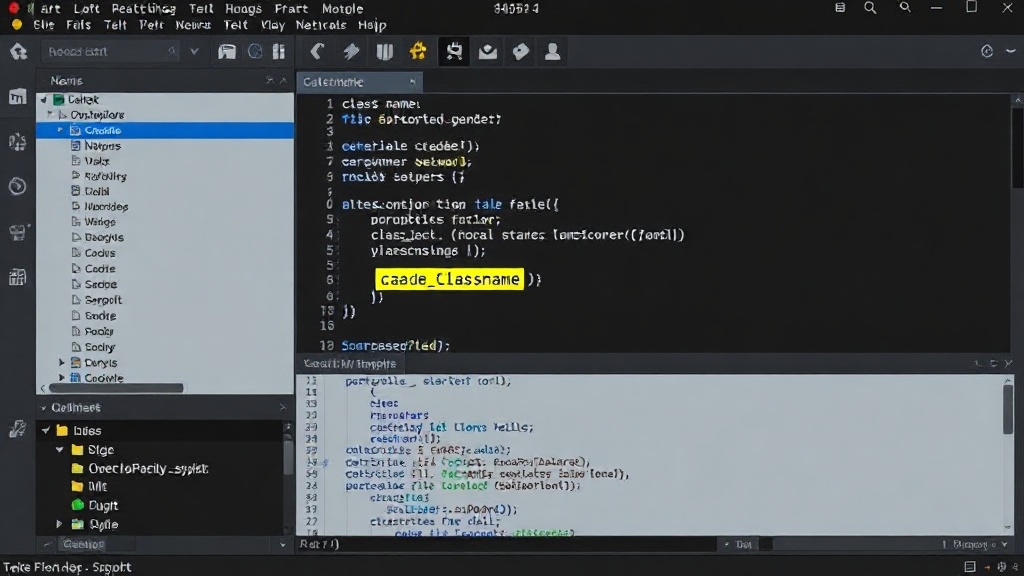
Task: Click the user profile toolbar icon
Action: [x=552, y=52]
